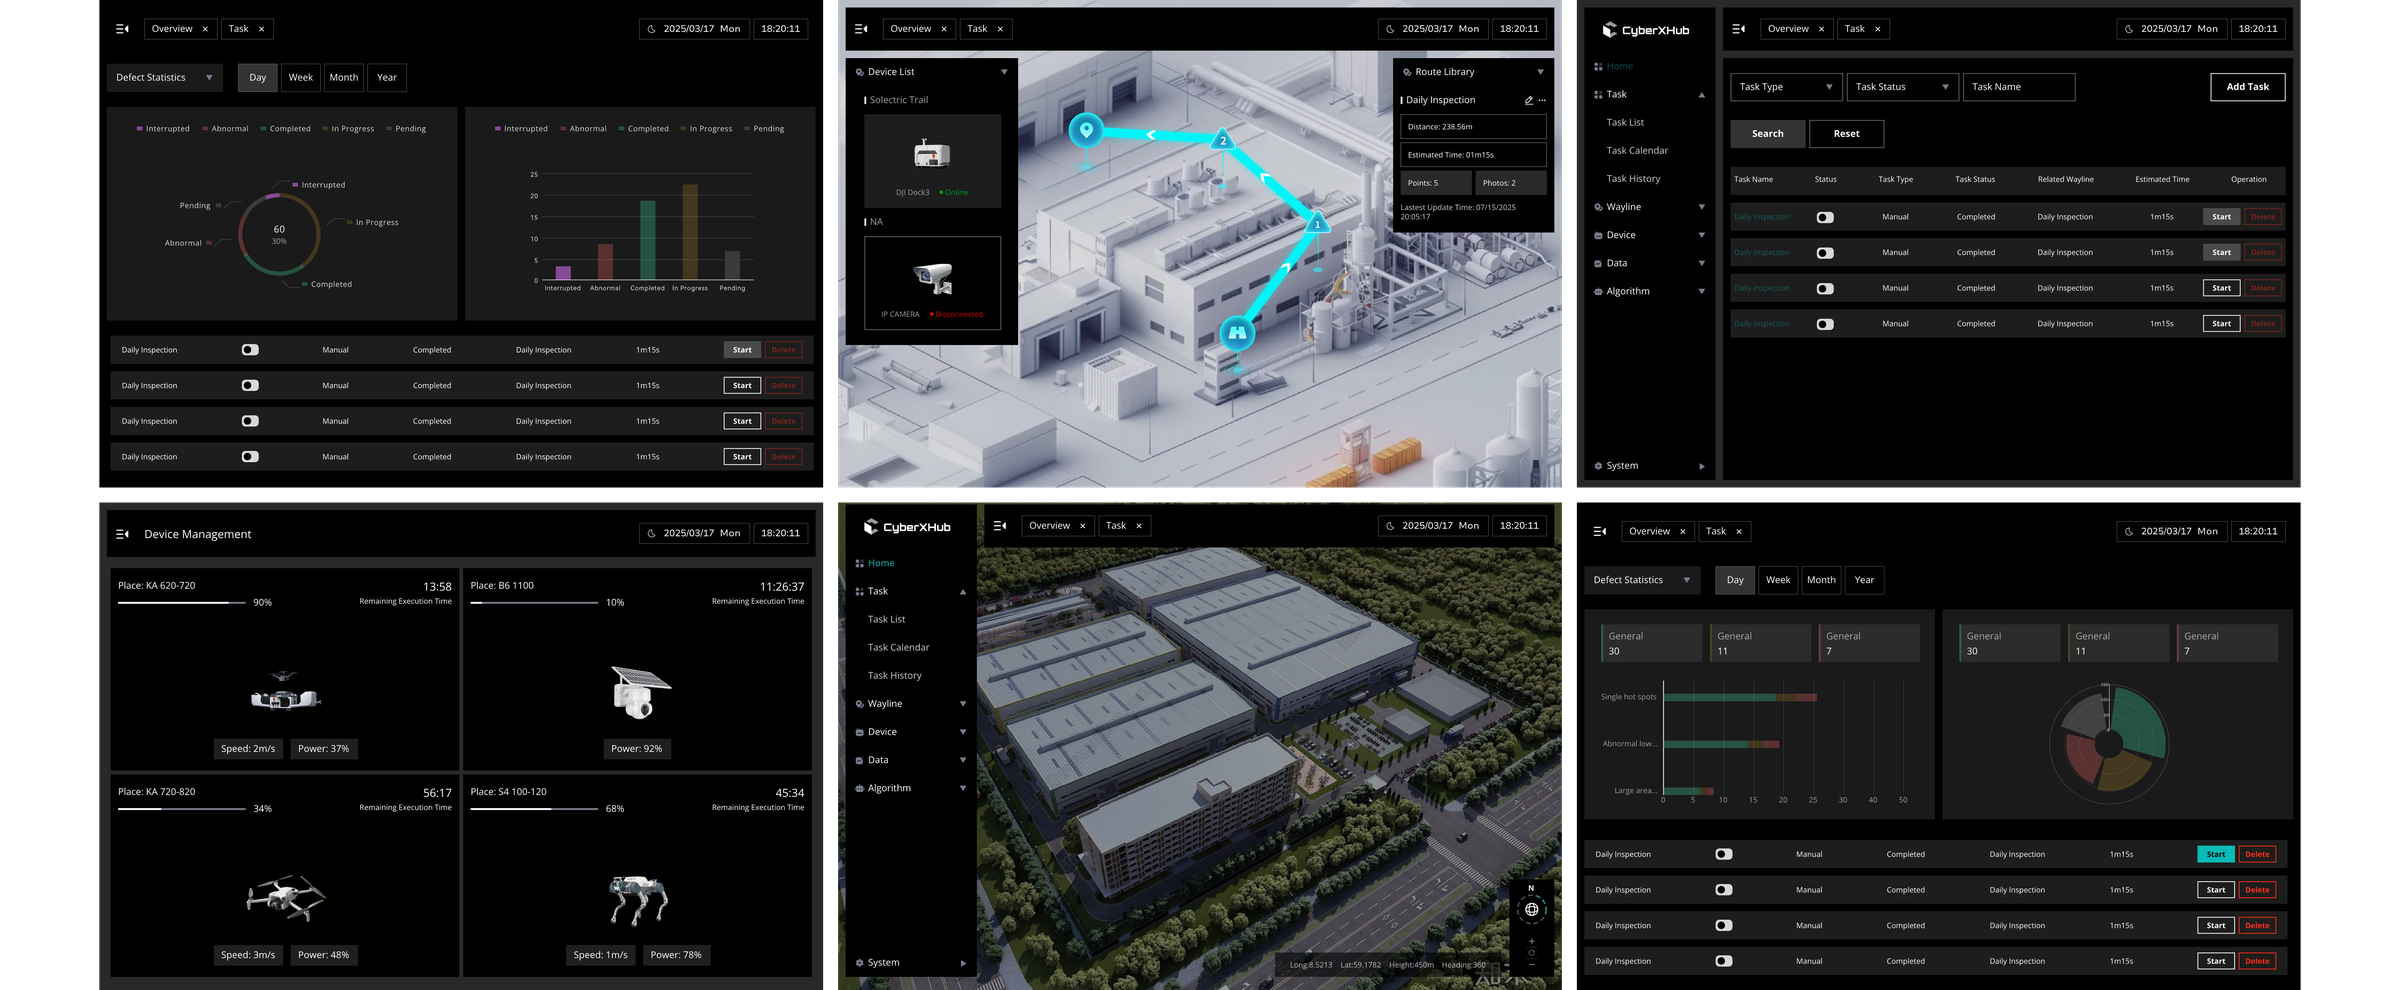
Task: Click the Task Name input field
Action: pos(2019,87)
